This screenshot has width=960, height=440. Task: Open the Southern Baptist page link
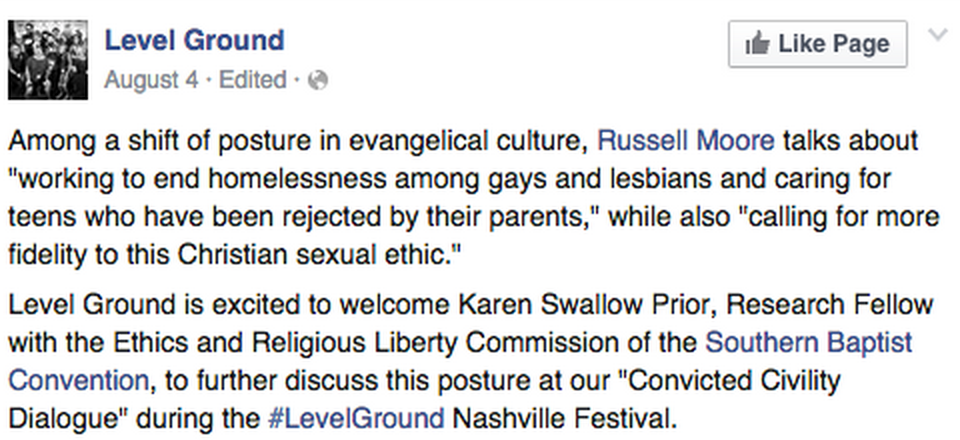click(x=809, y=342)
